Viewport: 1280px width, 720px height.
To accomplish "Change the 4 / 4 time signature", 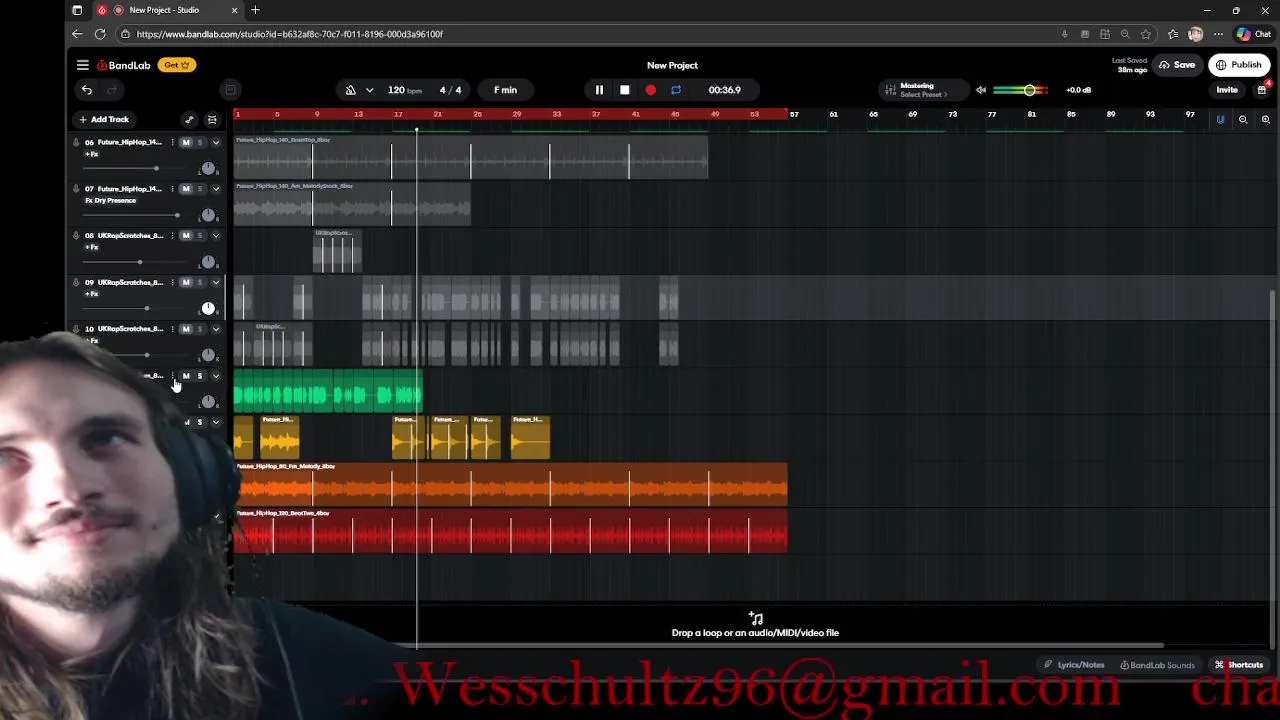I will click(x=450, y=90).
